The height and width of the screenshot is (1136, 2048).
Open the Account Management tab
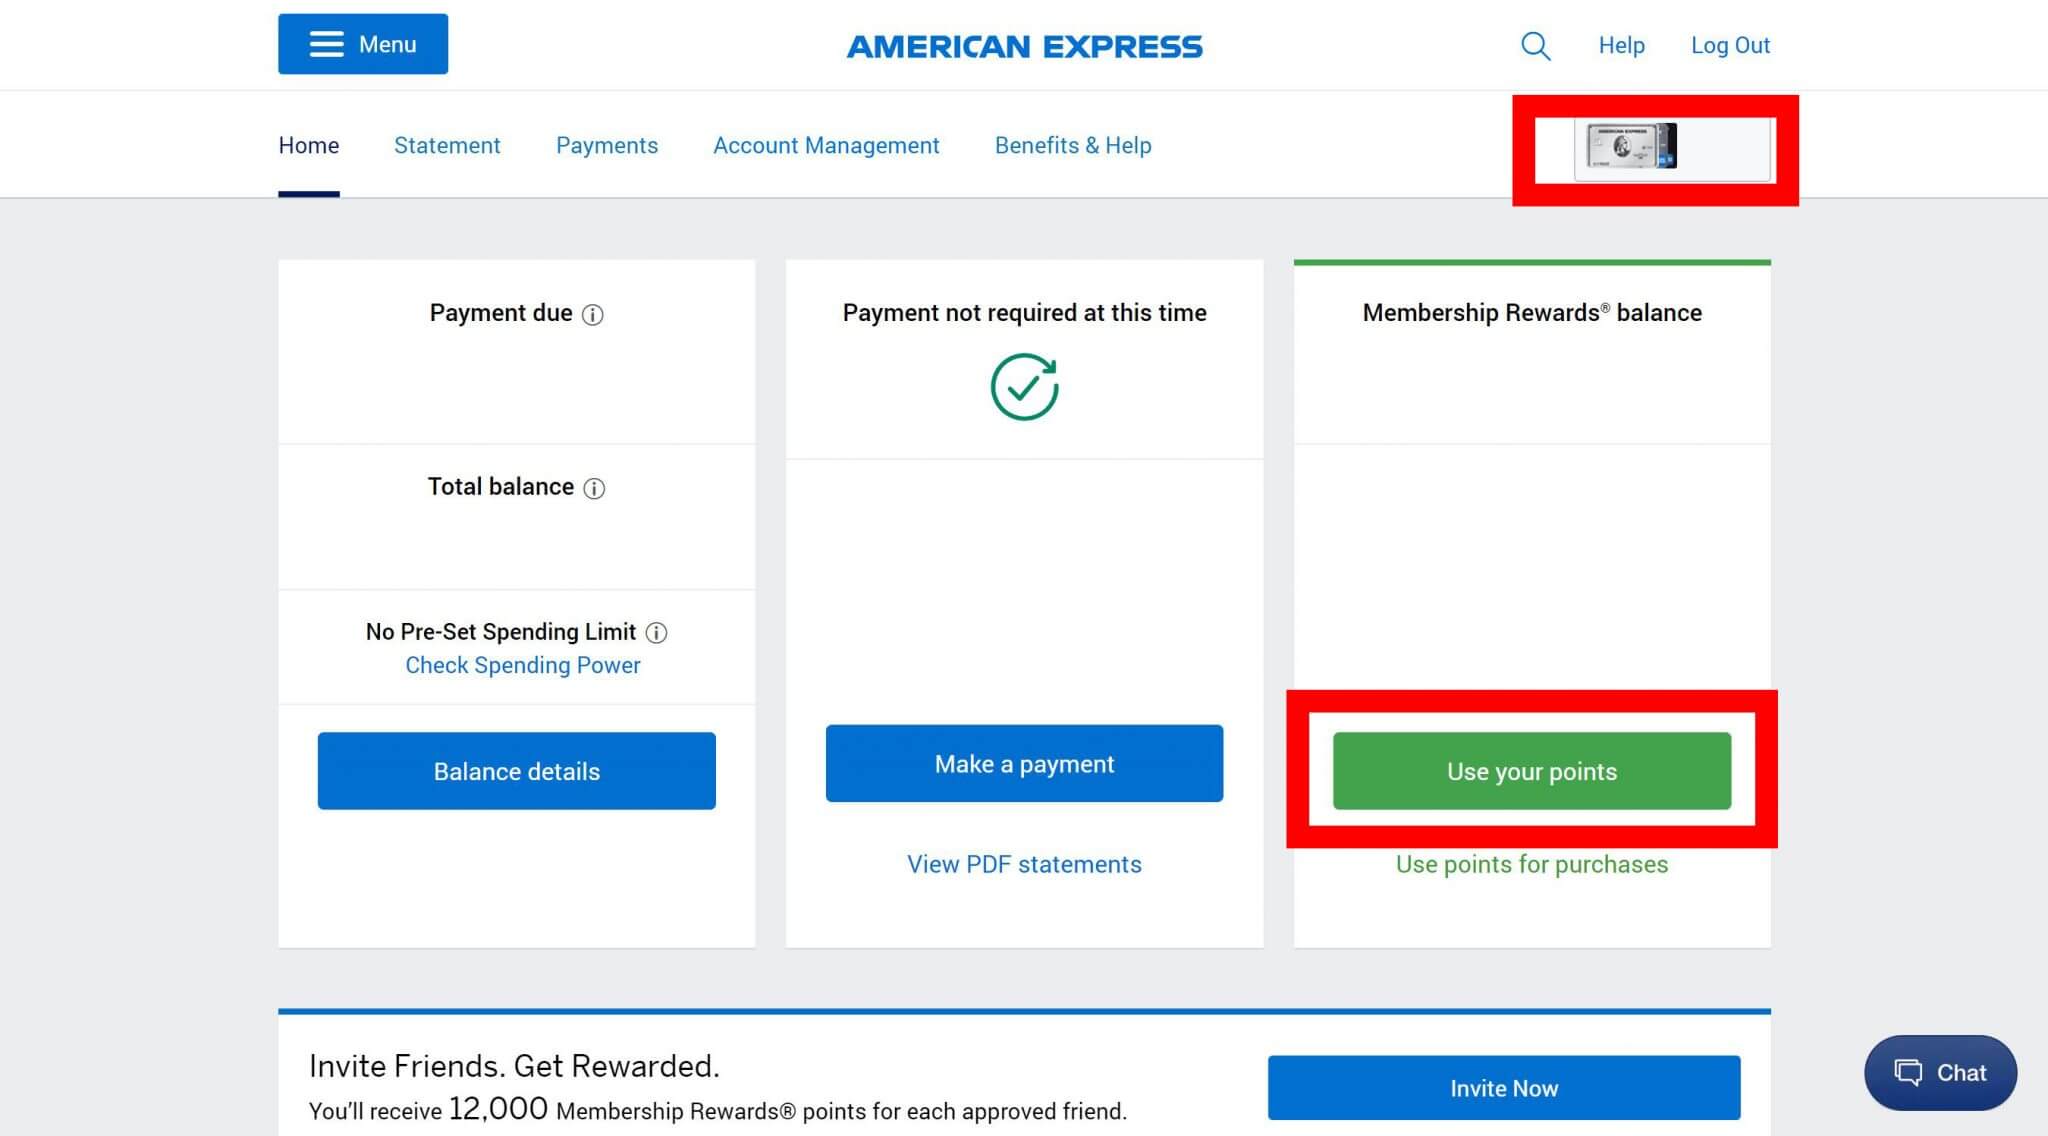826,146
